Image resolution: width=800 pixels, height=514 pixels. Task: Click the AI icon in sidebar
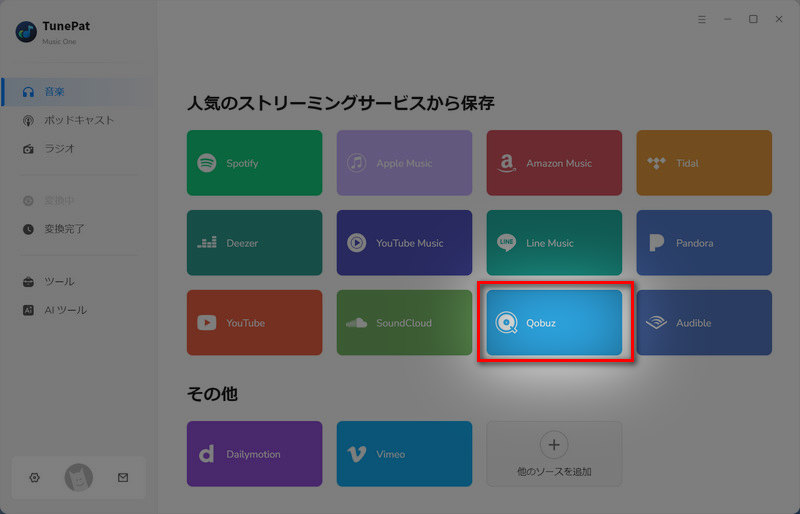click(x=28, y=310)
